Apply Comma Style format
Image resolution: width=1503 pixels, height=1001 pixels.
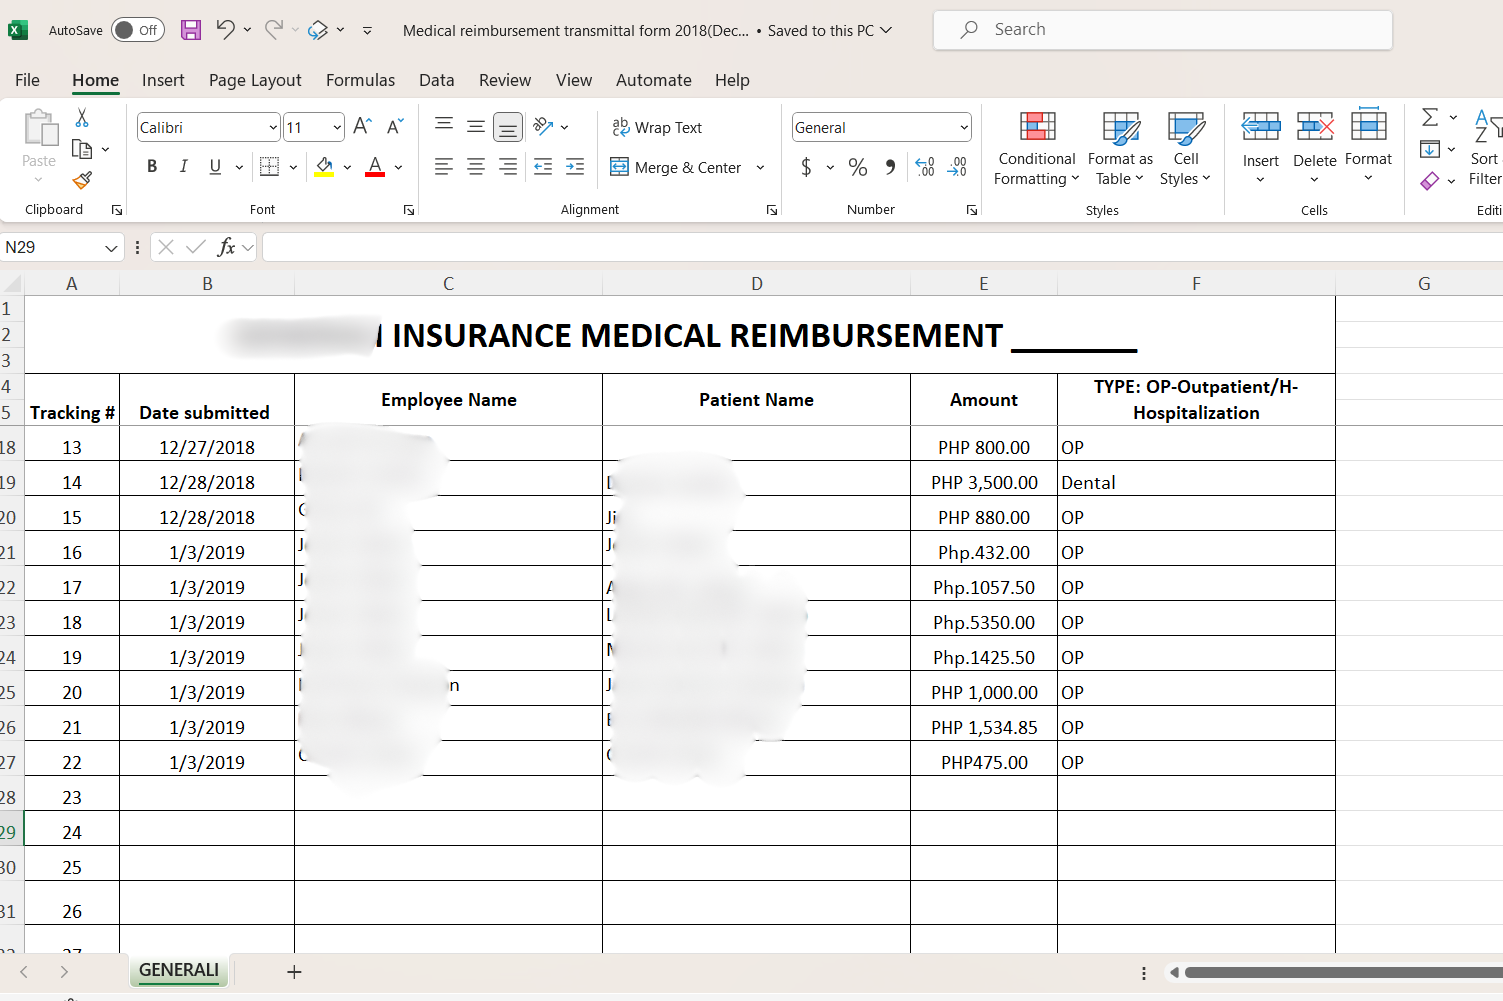click(890, 167)
